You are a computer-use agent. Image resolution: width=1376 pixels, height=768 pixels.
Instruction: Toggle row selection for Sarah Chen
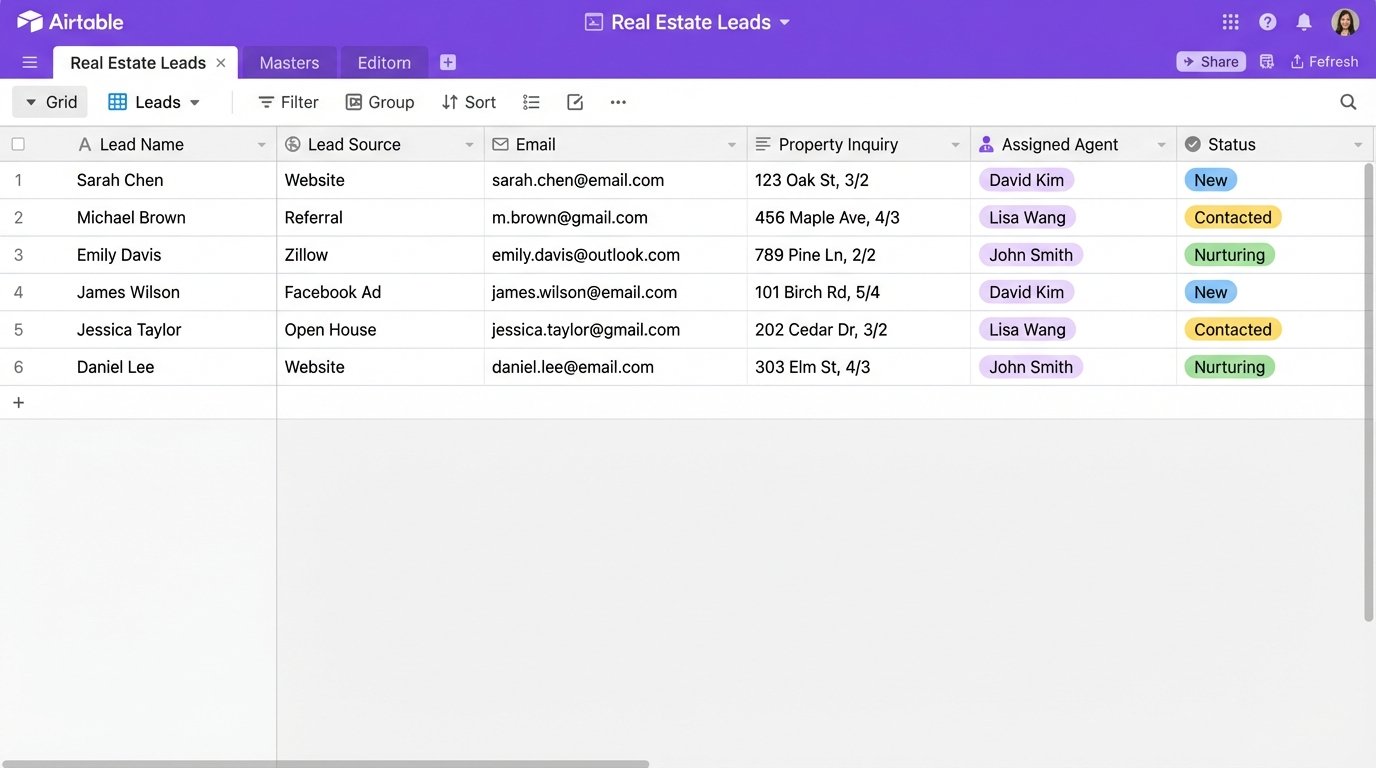(17, 180)
